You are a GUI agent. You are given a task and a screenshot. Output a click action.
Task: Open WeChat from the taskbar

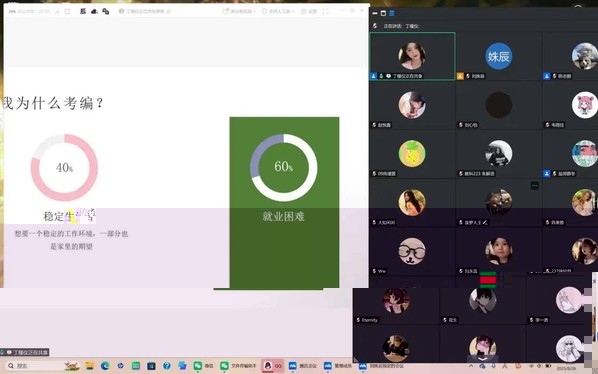[203, 366]
